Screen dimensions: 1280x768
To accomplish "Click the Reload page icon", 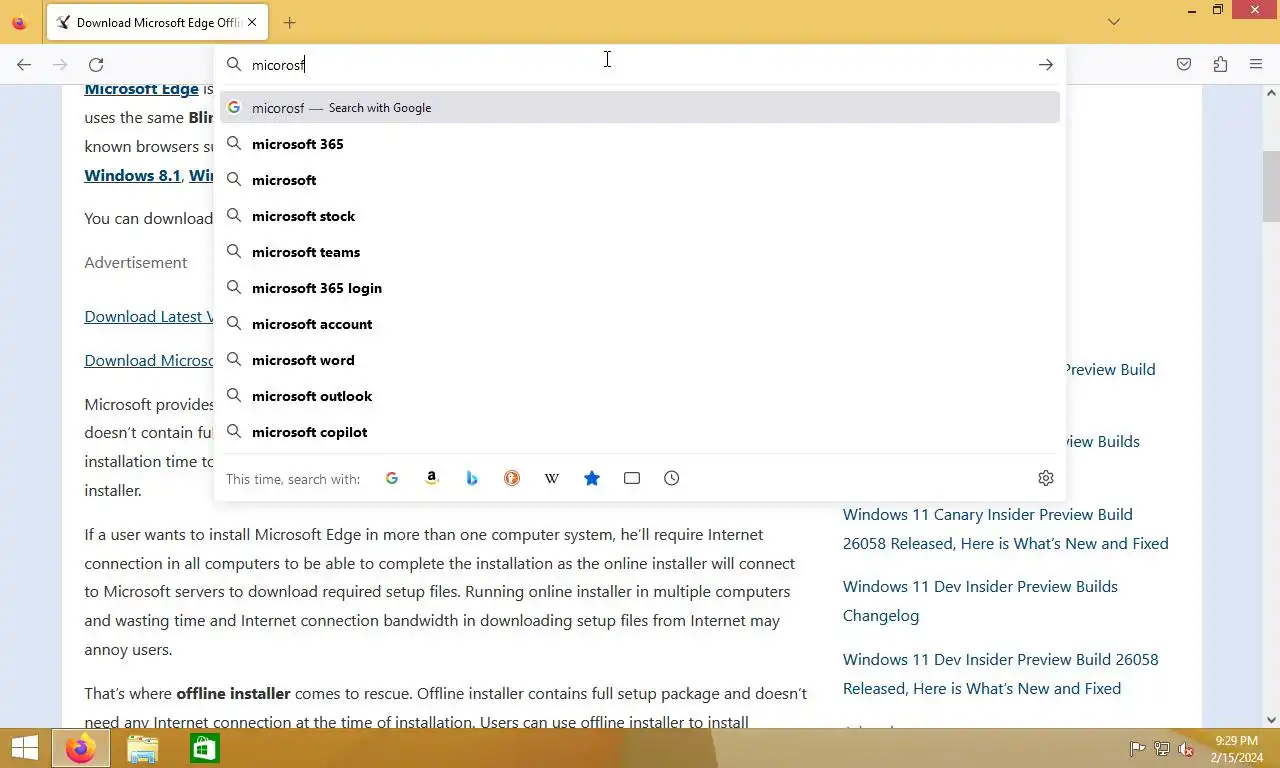I will 96,65.
